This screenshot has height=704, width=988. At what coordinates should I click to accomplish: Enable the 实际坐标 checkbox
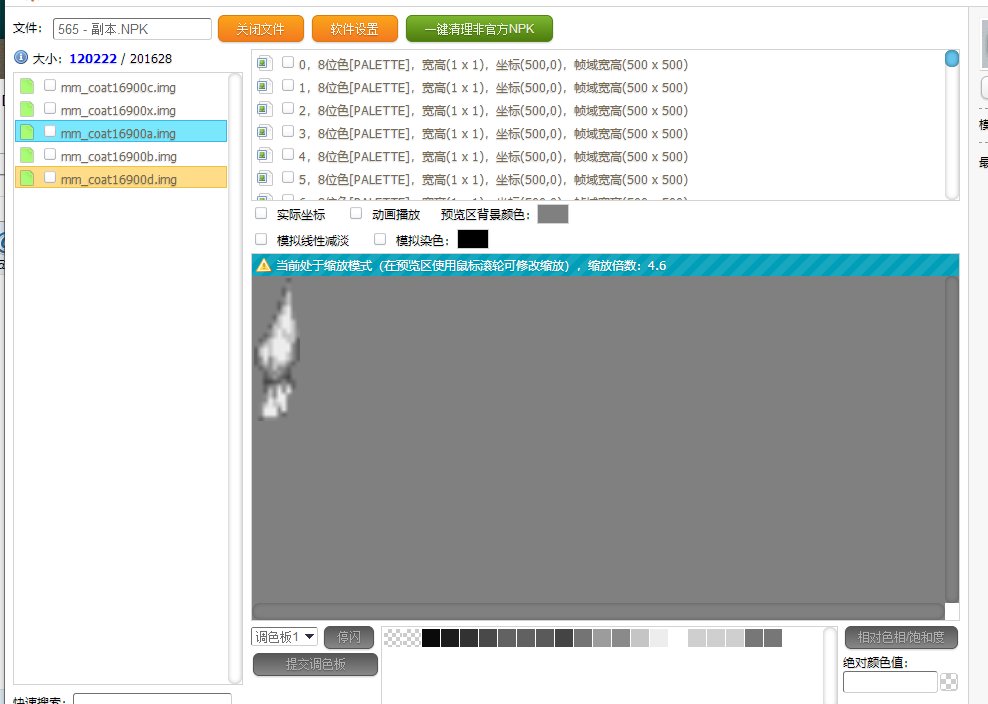[262, 214]
